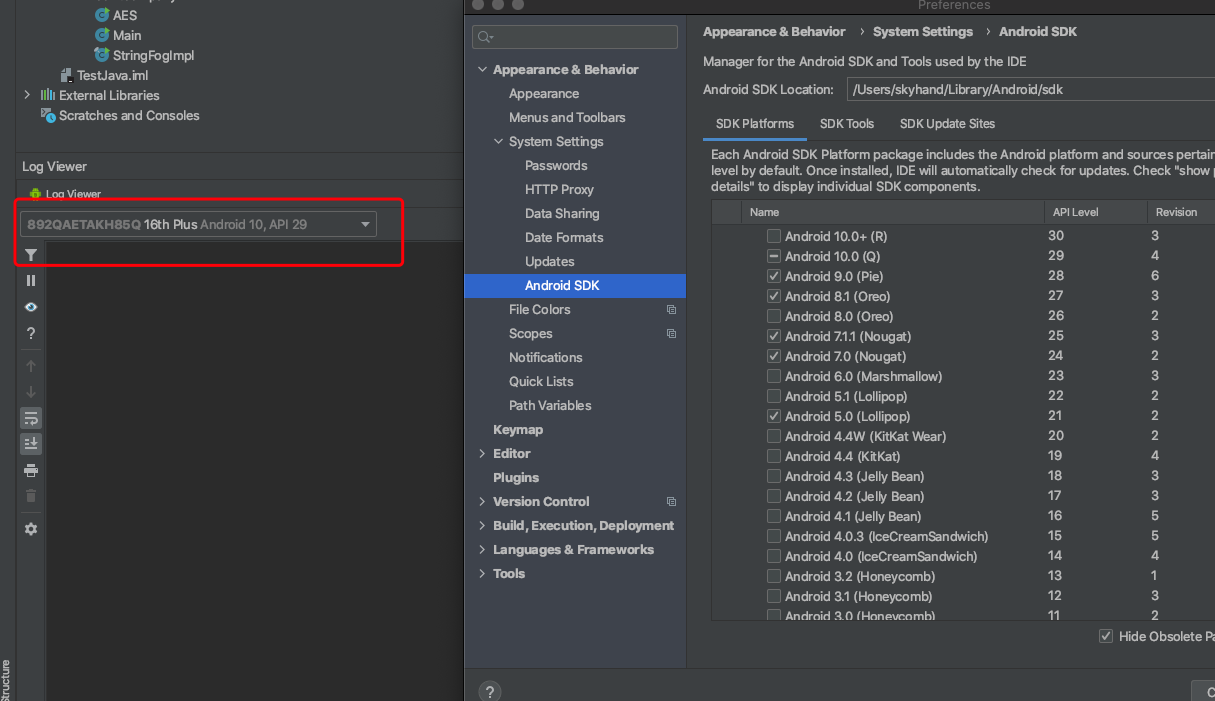Image resolution: width=1215 pixels, height=701 pixels.
Task: Open Keymap settings
Action: click(x=518, y=429)
